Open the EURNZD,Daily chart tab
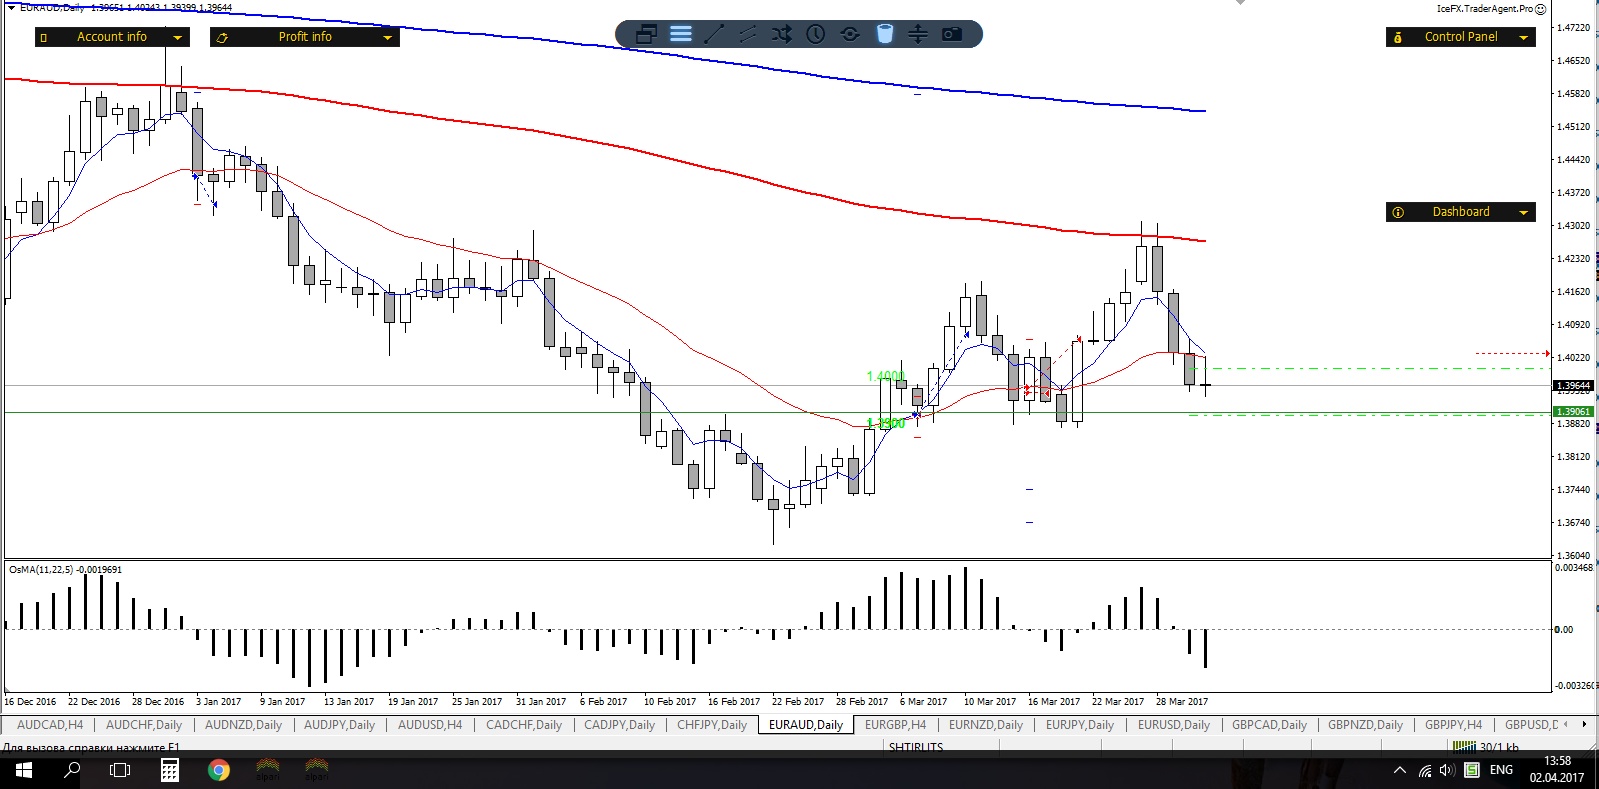This screenshot has height=789, width=1599. (986, 725)
